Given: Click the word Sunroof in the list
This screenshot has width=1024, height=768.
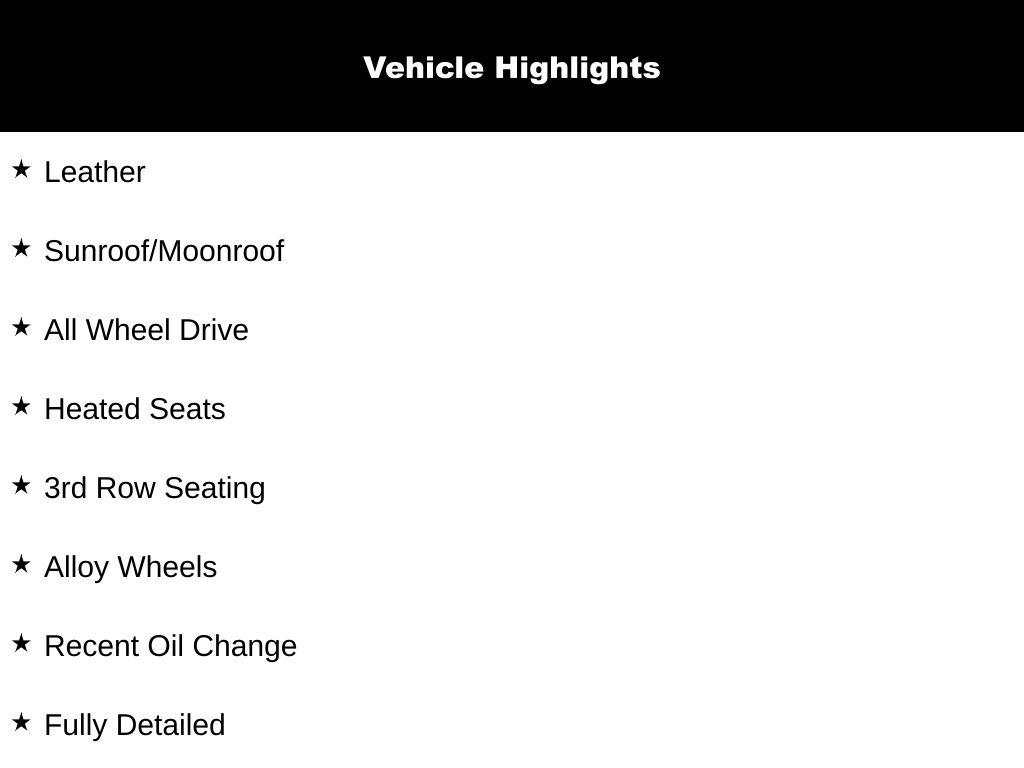Looking at the screenshot, I should 97,251.
